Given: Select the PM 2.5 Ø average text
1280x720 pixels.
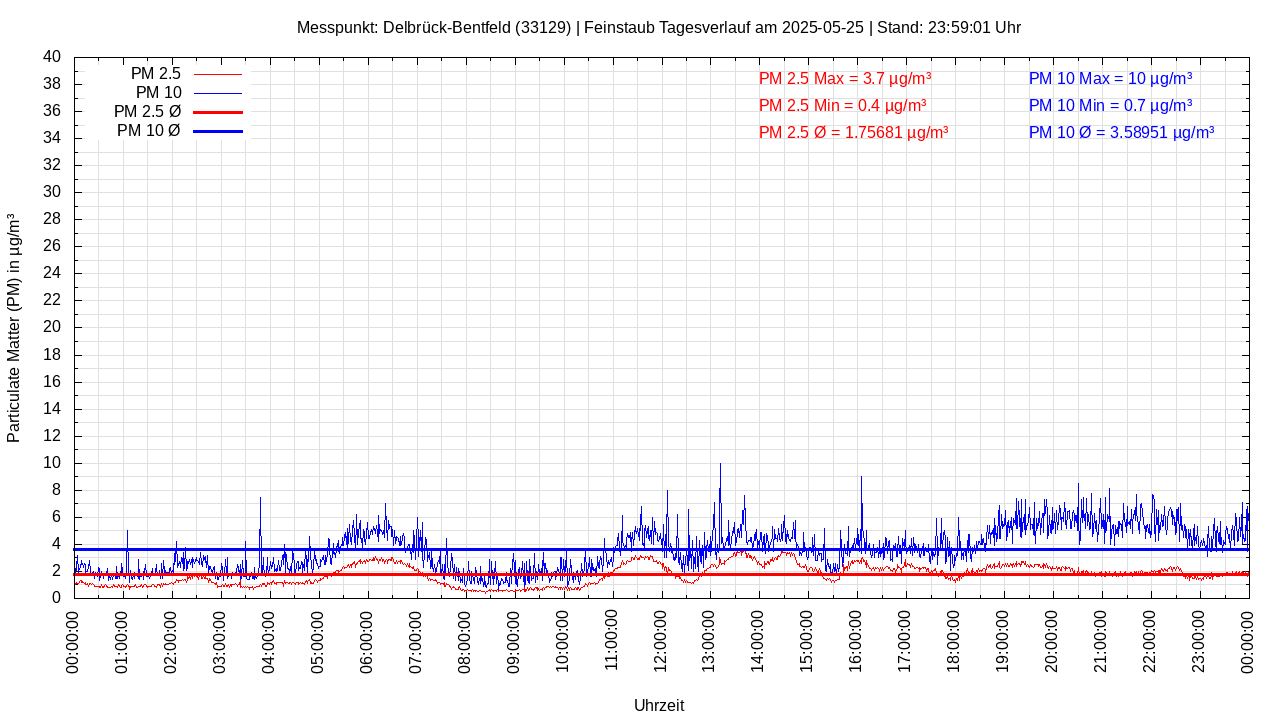Looking at the screenshot, I should coord(853,132).
